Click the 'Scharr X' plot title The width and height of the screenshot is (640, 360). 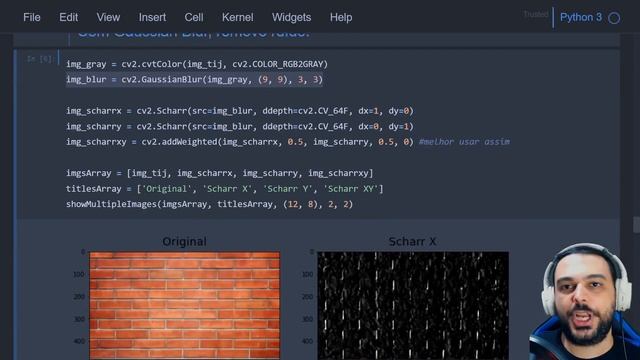pyautogui.click(x=413, y=242)
